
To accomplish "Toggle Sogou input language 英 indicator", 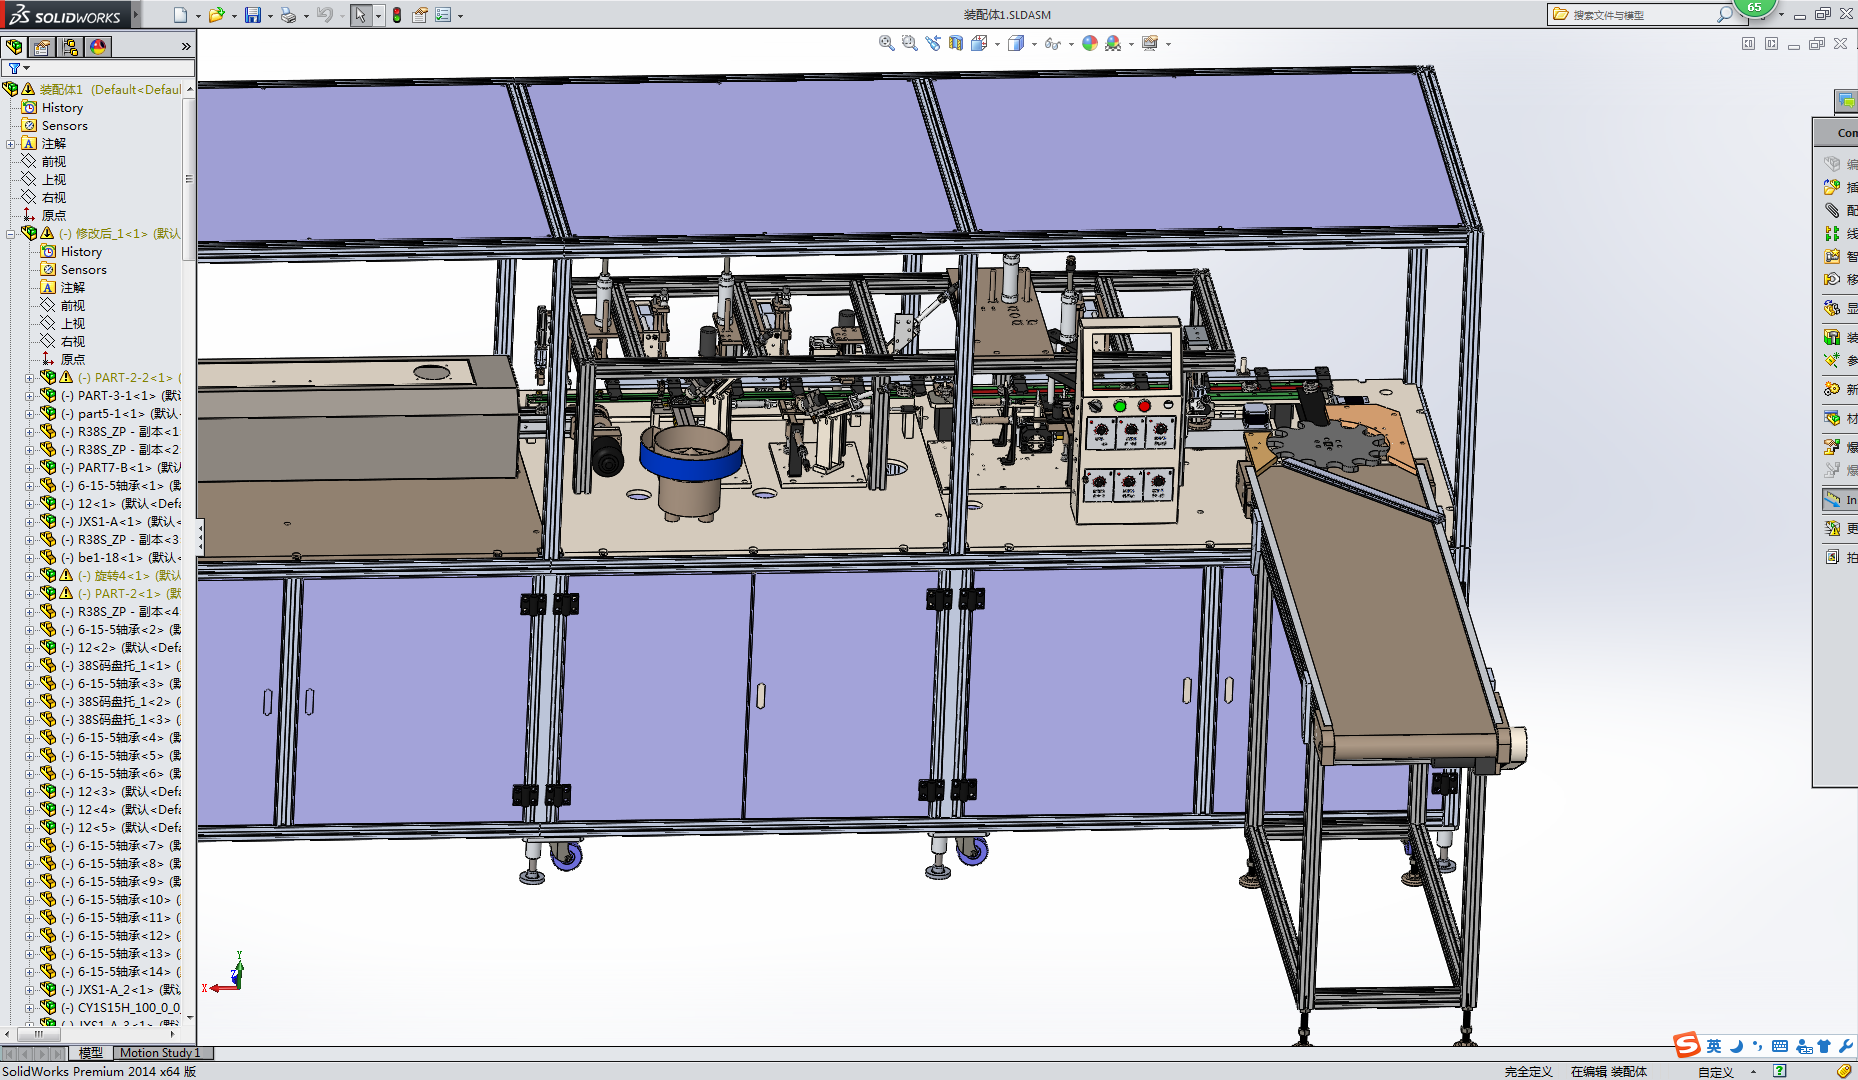I will [x=1714, y=1046].
